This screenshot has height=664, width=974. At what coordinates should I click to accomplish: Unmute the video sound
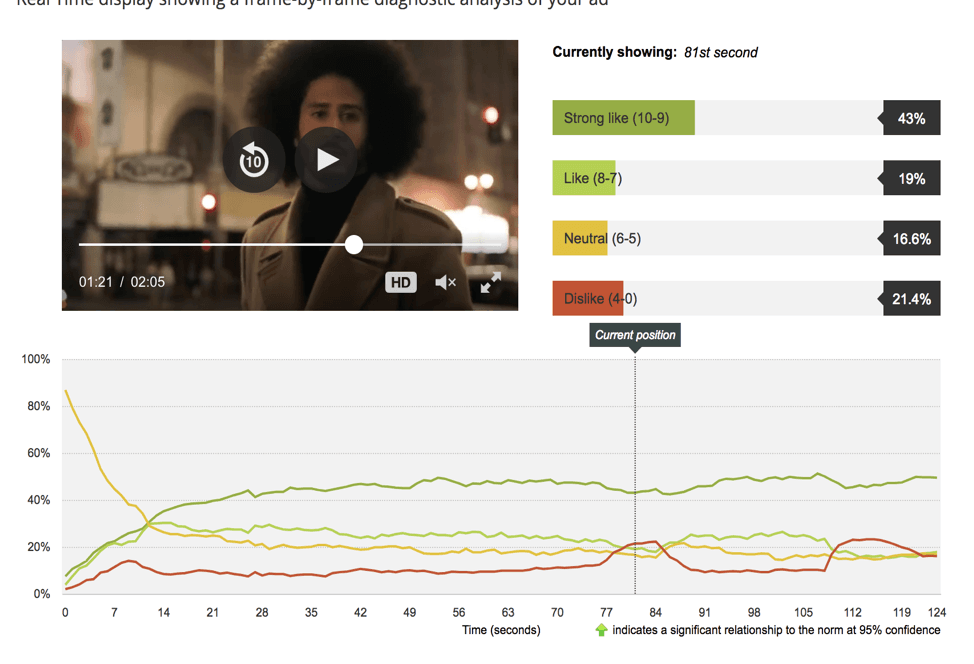(446, 283)
